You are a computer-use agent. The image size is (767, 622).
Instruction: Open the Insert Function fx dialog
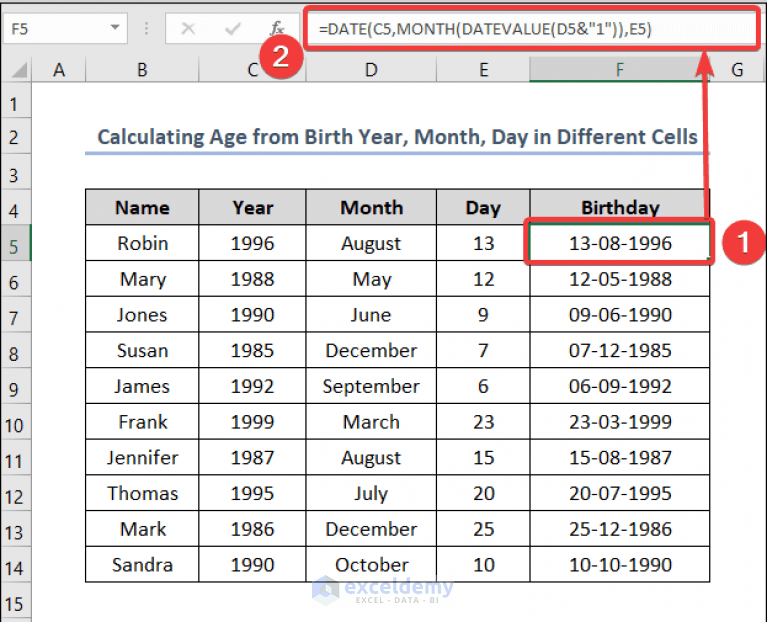point(277,28)
